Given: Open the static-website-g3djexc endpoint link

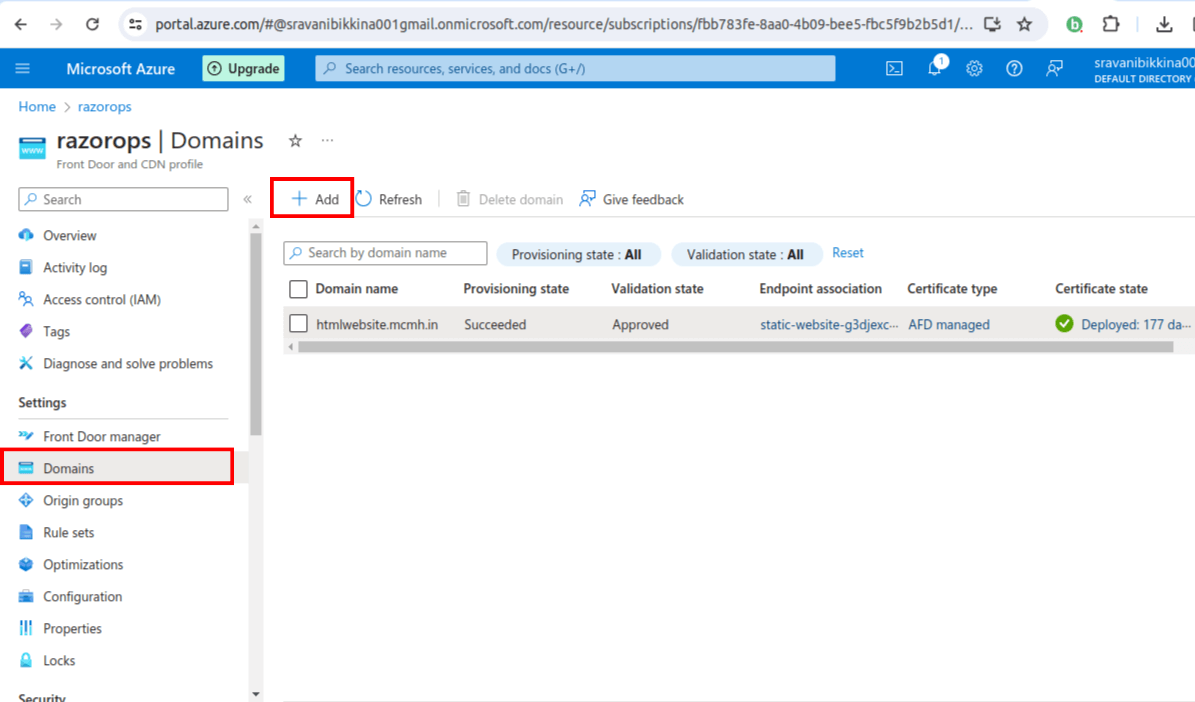Looking at the screenshot, I should (x=820, y=323).
